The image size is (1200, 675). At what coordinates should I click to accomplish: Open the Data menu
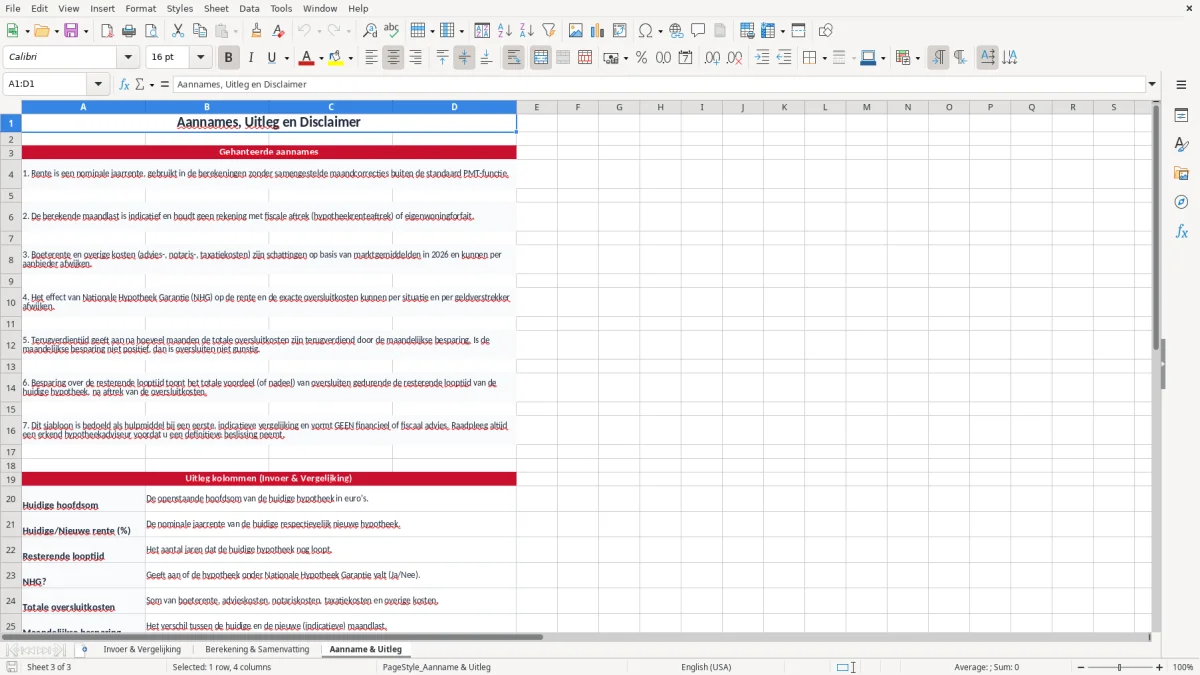coord(249,8)
